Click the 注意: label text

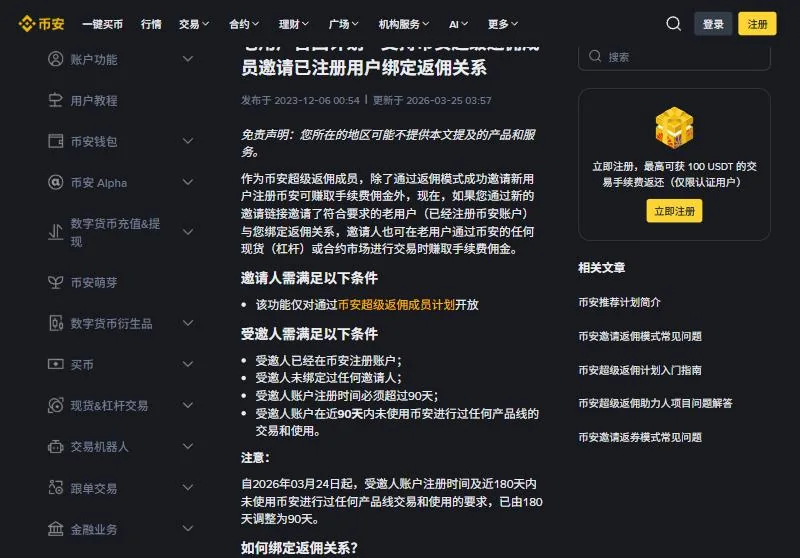click(255, 458)
